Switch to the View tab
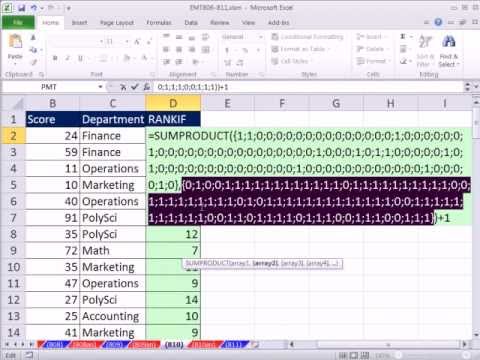480x360 pixels. tap(248, 23)
